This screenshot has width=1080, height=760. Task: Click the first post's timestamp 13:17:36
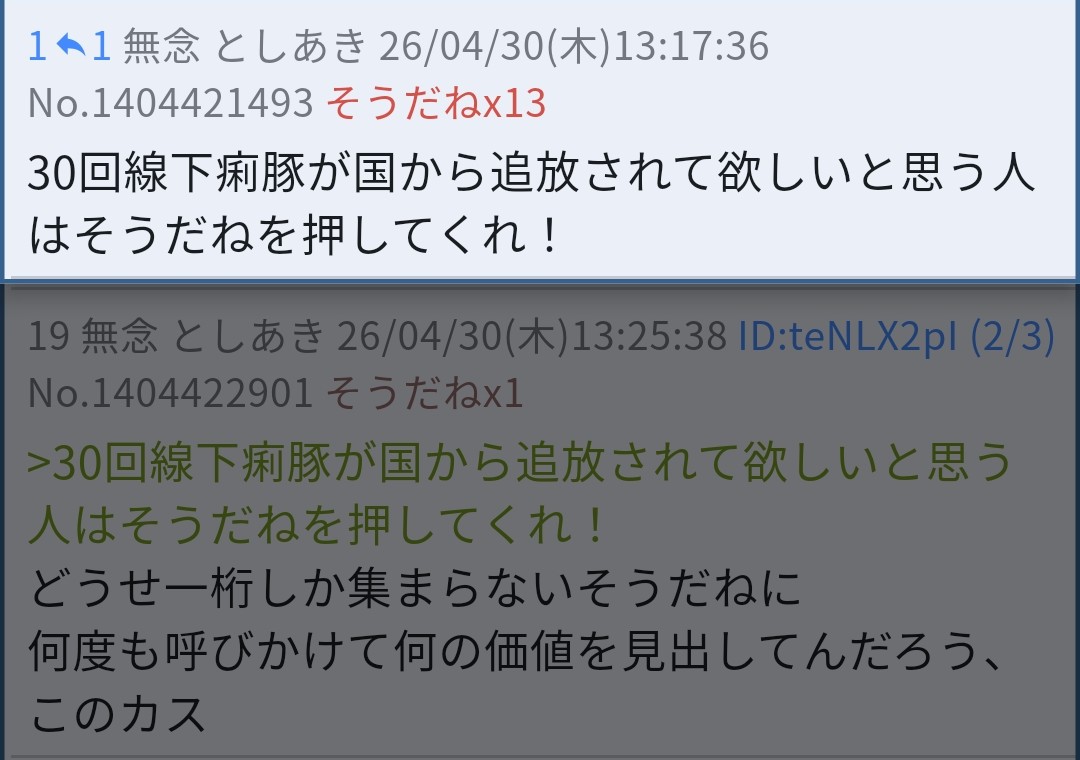(x=691, y=46)
